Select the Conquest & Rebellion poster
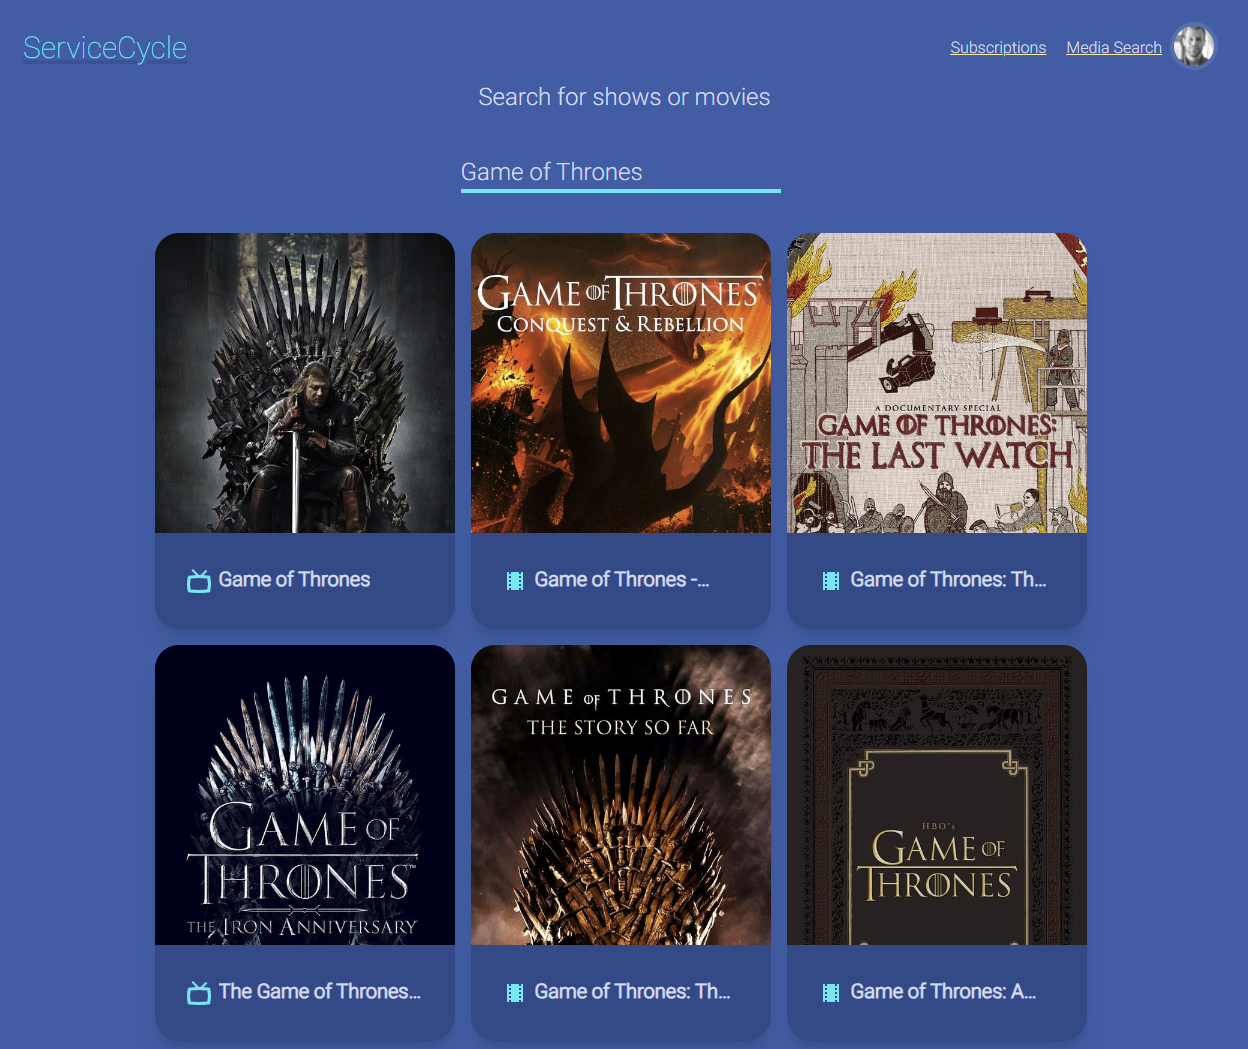Image resolution: width=1248 pixels, height=1049 pixels. point(621,383)
